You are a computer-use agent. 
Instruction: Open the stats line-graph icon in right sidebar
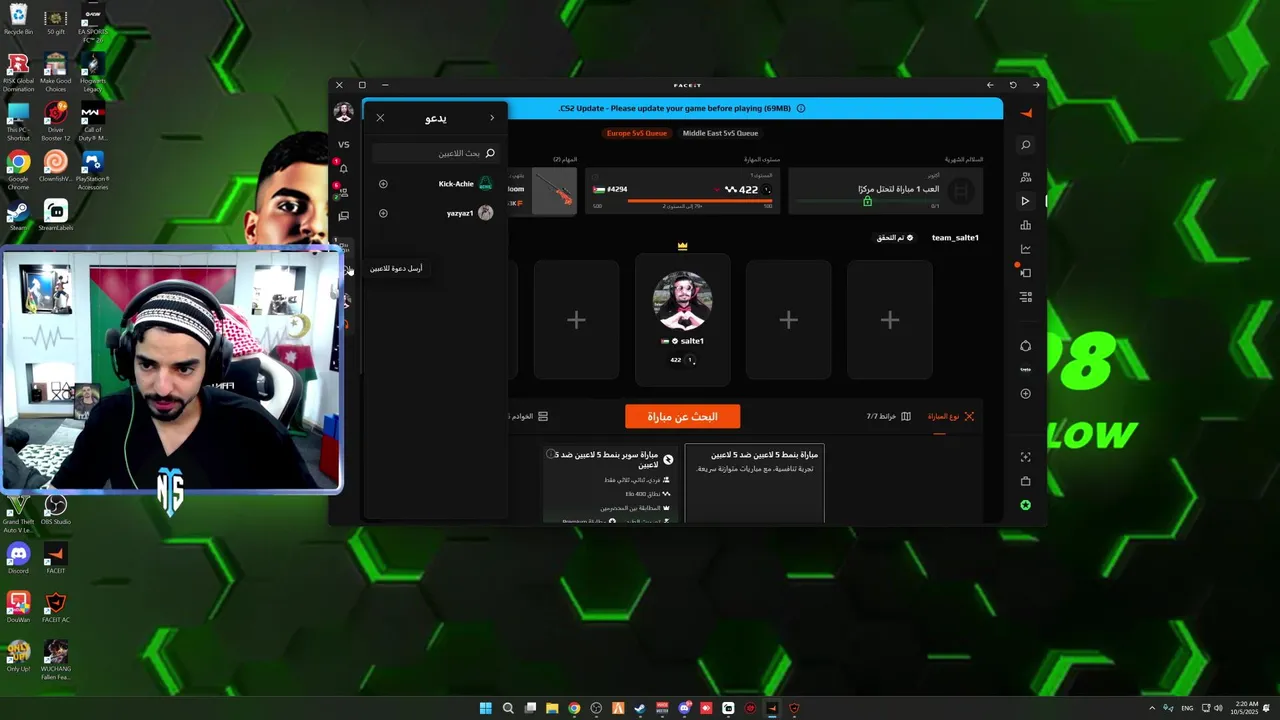point(1025,249)
